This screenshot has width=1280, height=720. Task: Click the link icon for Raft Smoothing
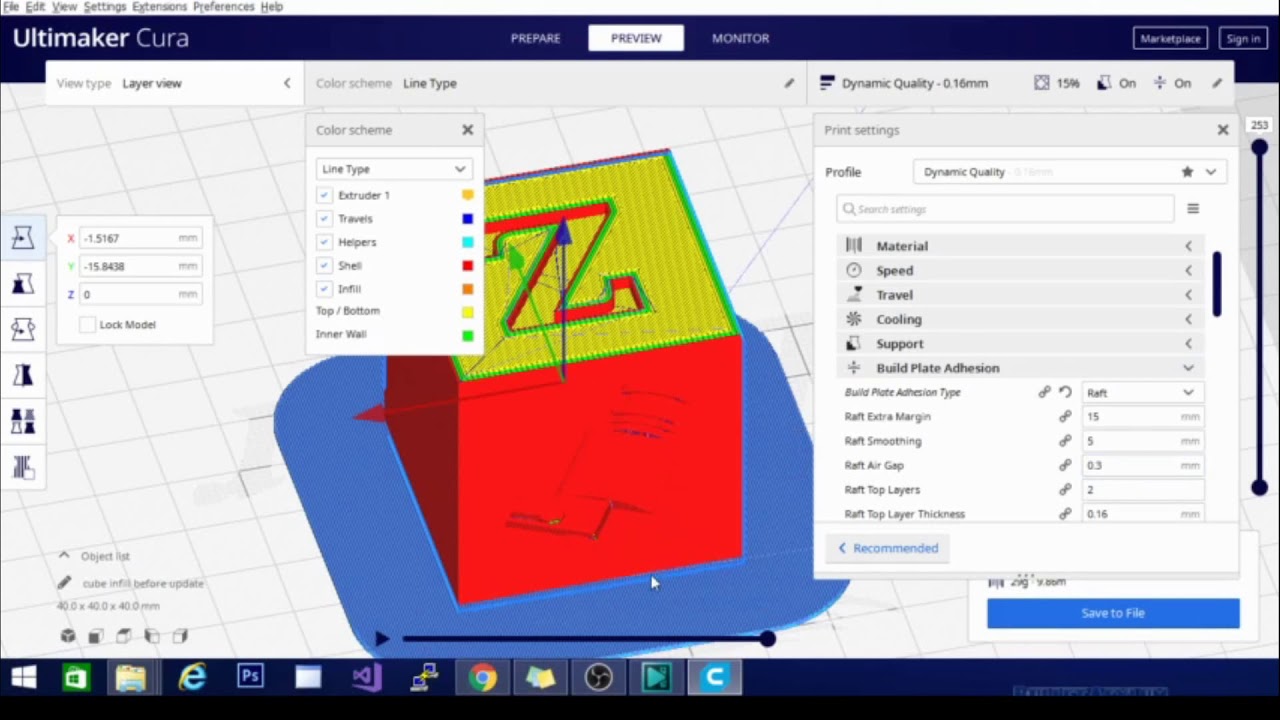click(1065, 441)
